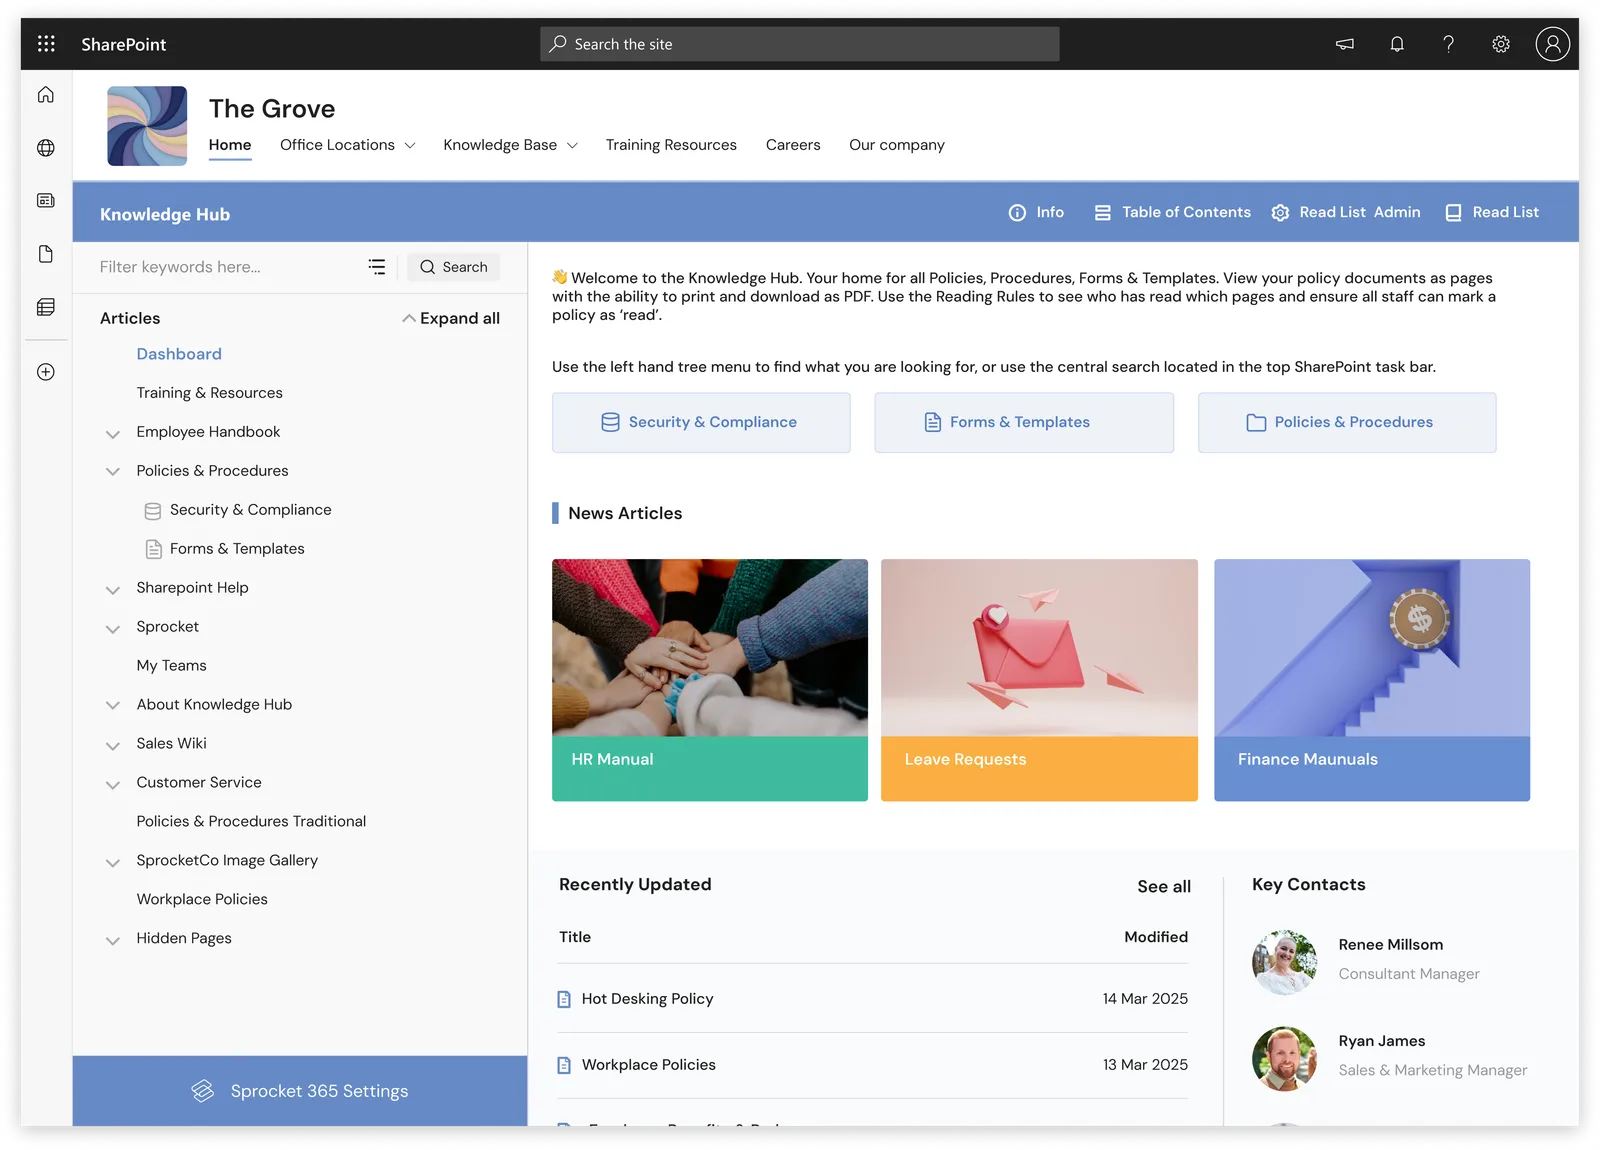The width and height of the screenshot is (1600, 1150).
Task: Go to the Home icon in left rail
Action: (46, 95)
